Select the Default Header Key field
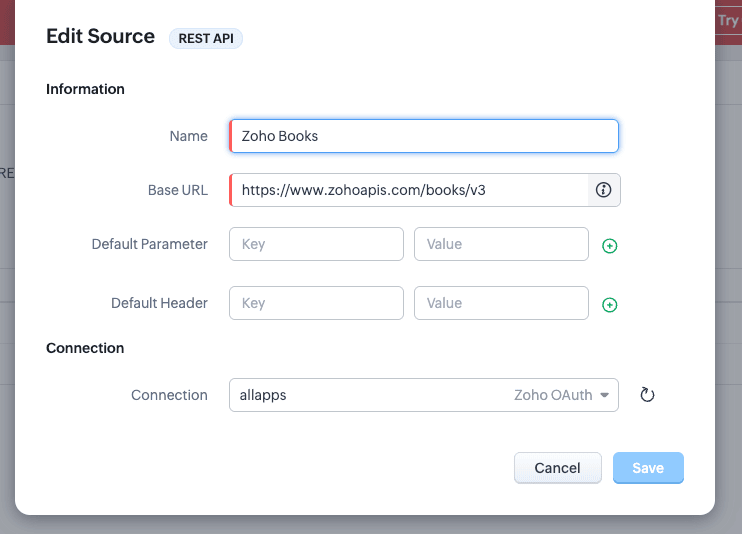 (316, 303)
